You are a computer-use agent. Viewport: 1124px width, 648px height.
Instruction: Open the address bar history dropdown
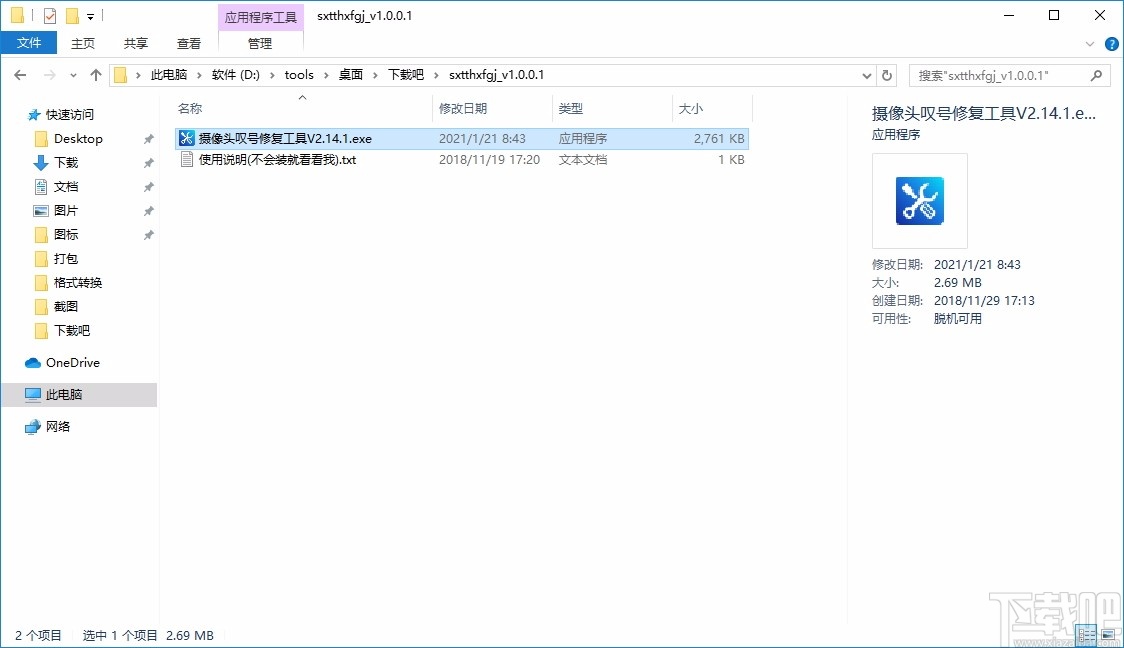[866, 74]
